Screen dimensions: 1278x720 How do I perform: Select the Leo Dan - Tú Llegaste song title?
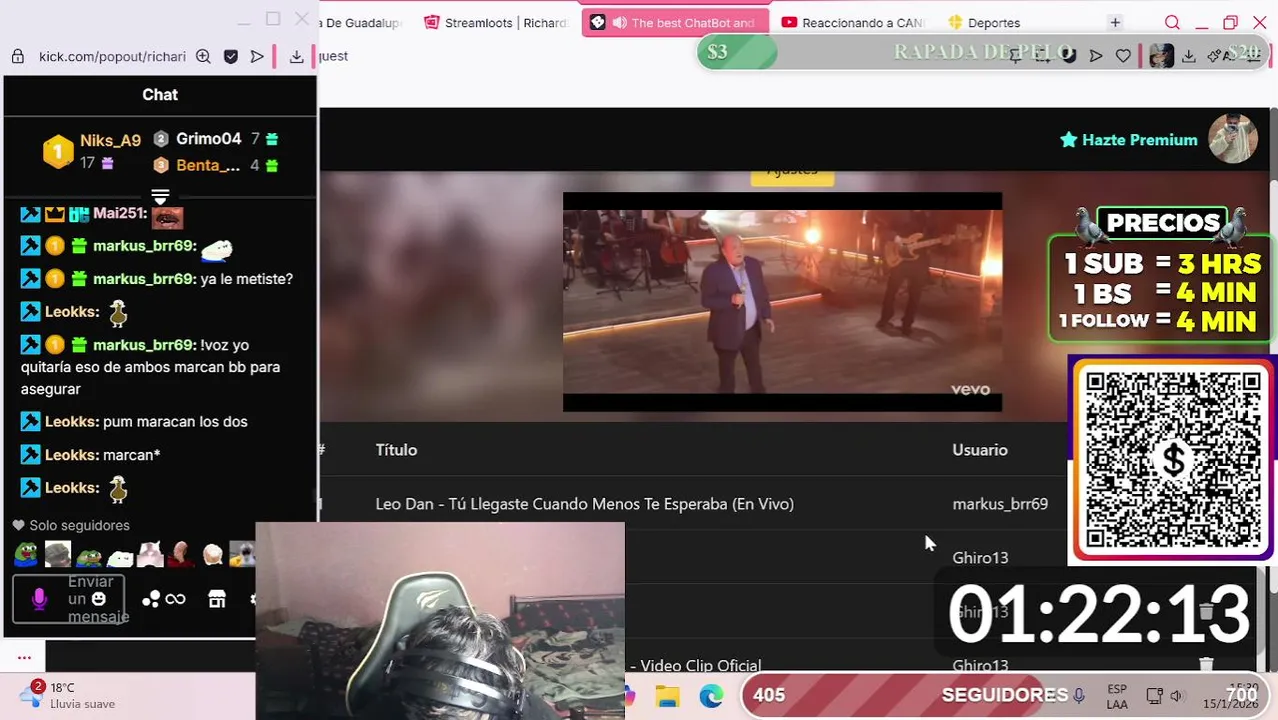point(585,504)
